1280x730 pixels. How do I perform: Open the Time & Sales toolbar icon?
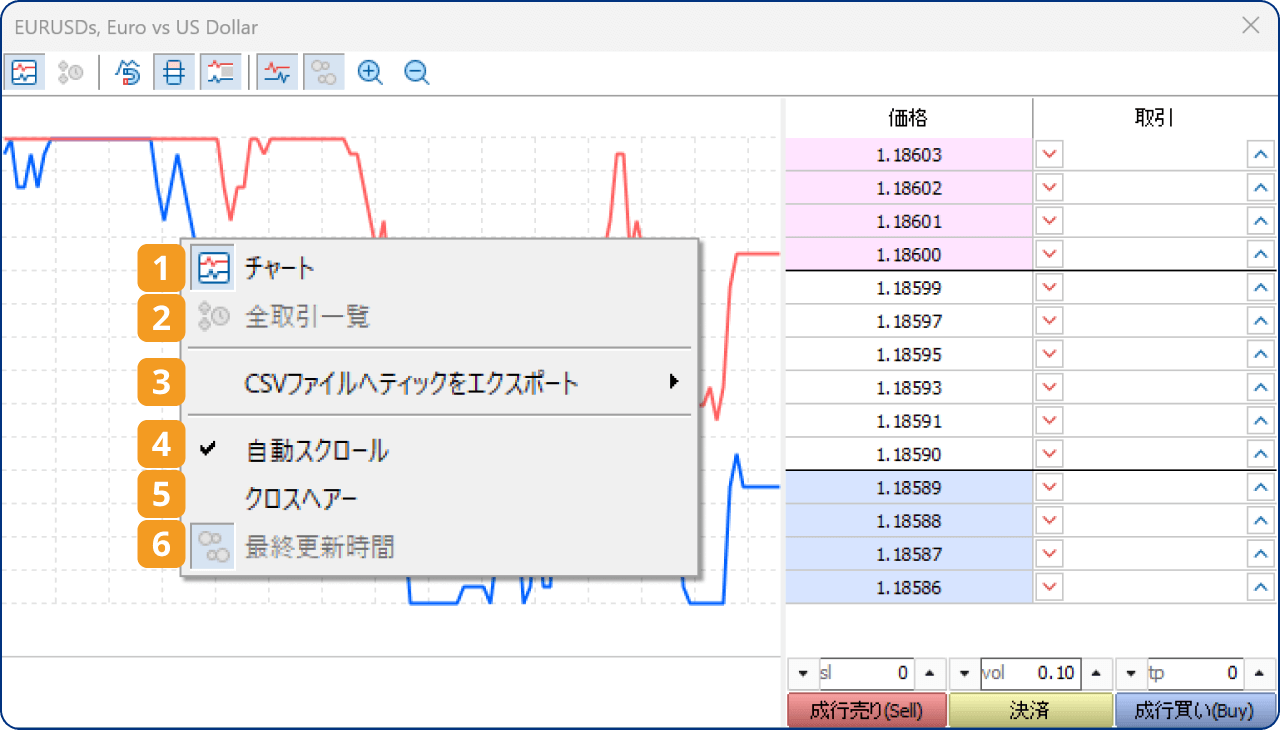point(69,71)
